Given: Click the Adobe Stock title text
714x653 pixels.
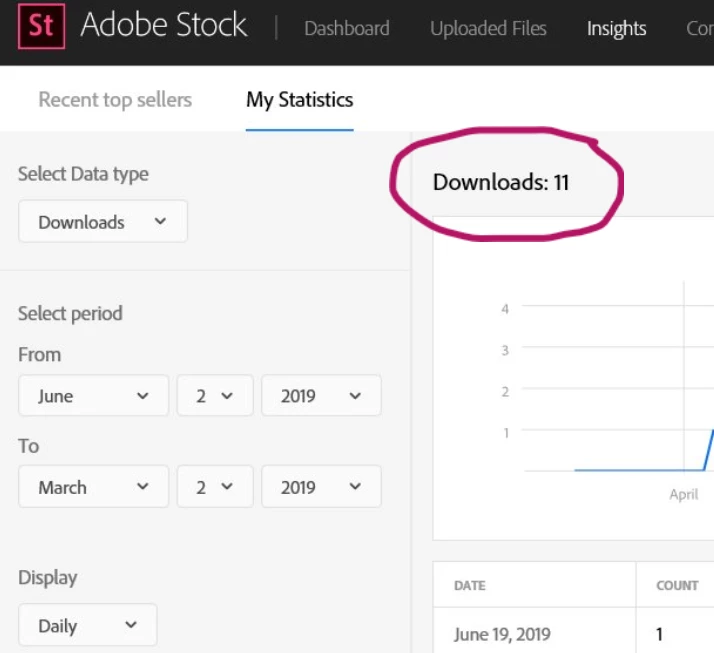Looking at the screenshot, I should 164,25.
